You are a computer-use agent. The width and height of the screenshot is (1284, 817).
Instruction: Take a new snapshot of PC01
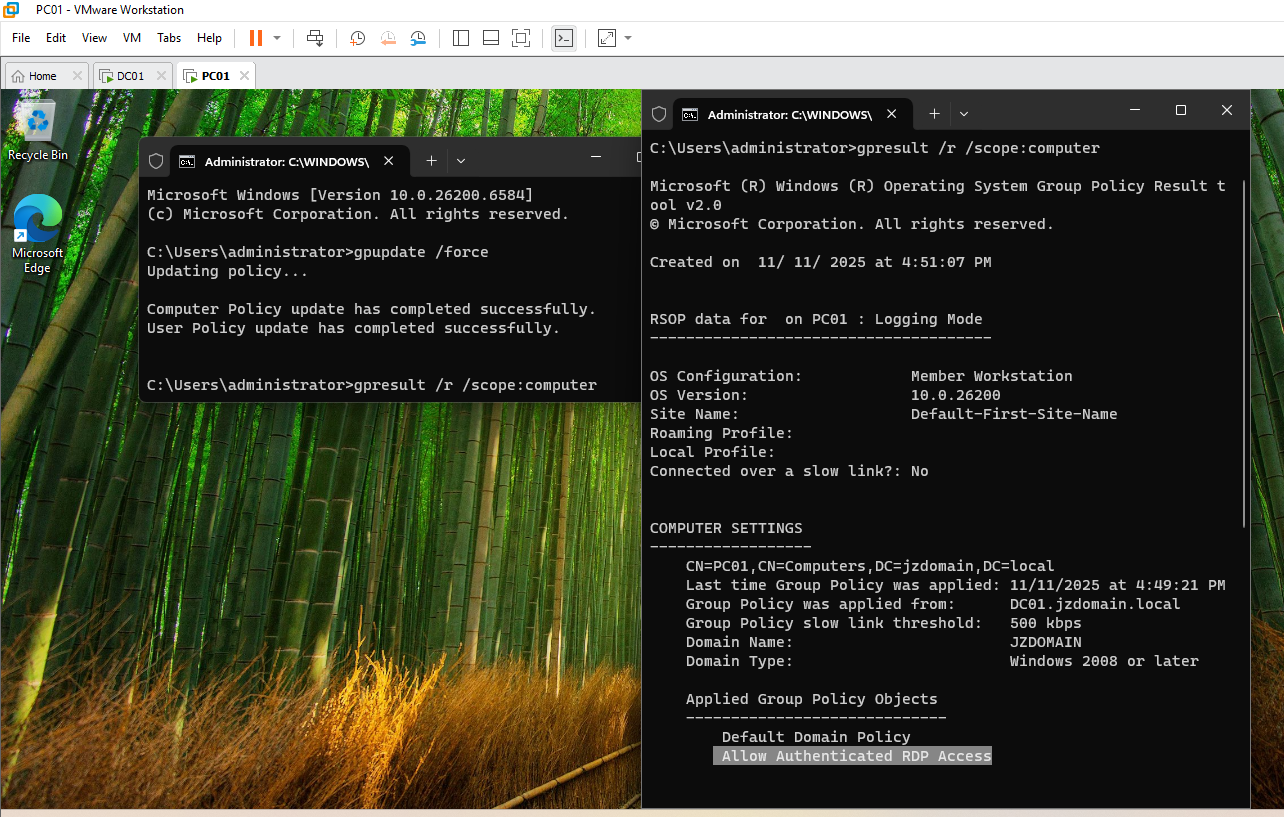(357, 38)
